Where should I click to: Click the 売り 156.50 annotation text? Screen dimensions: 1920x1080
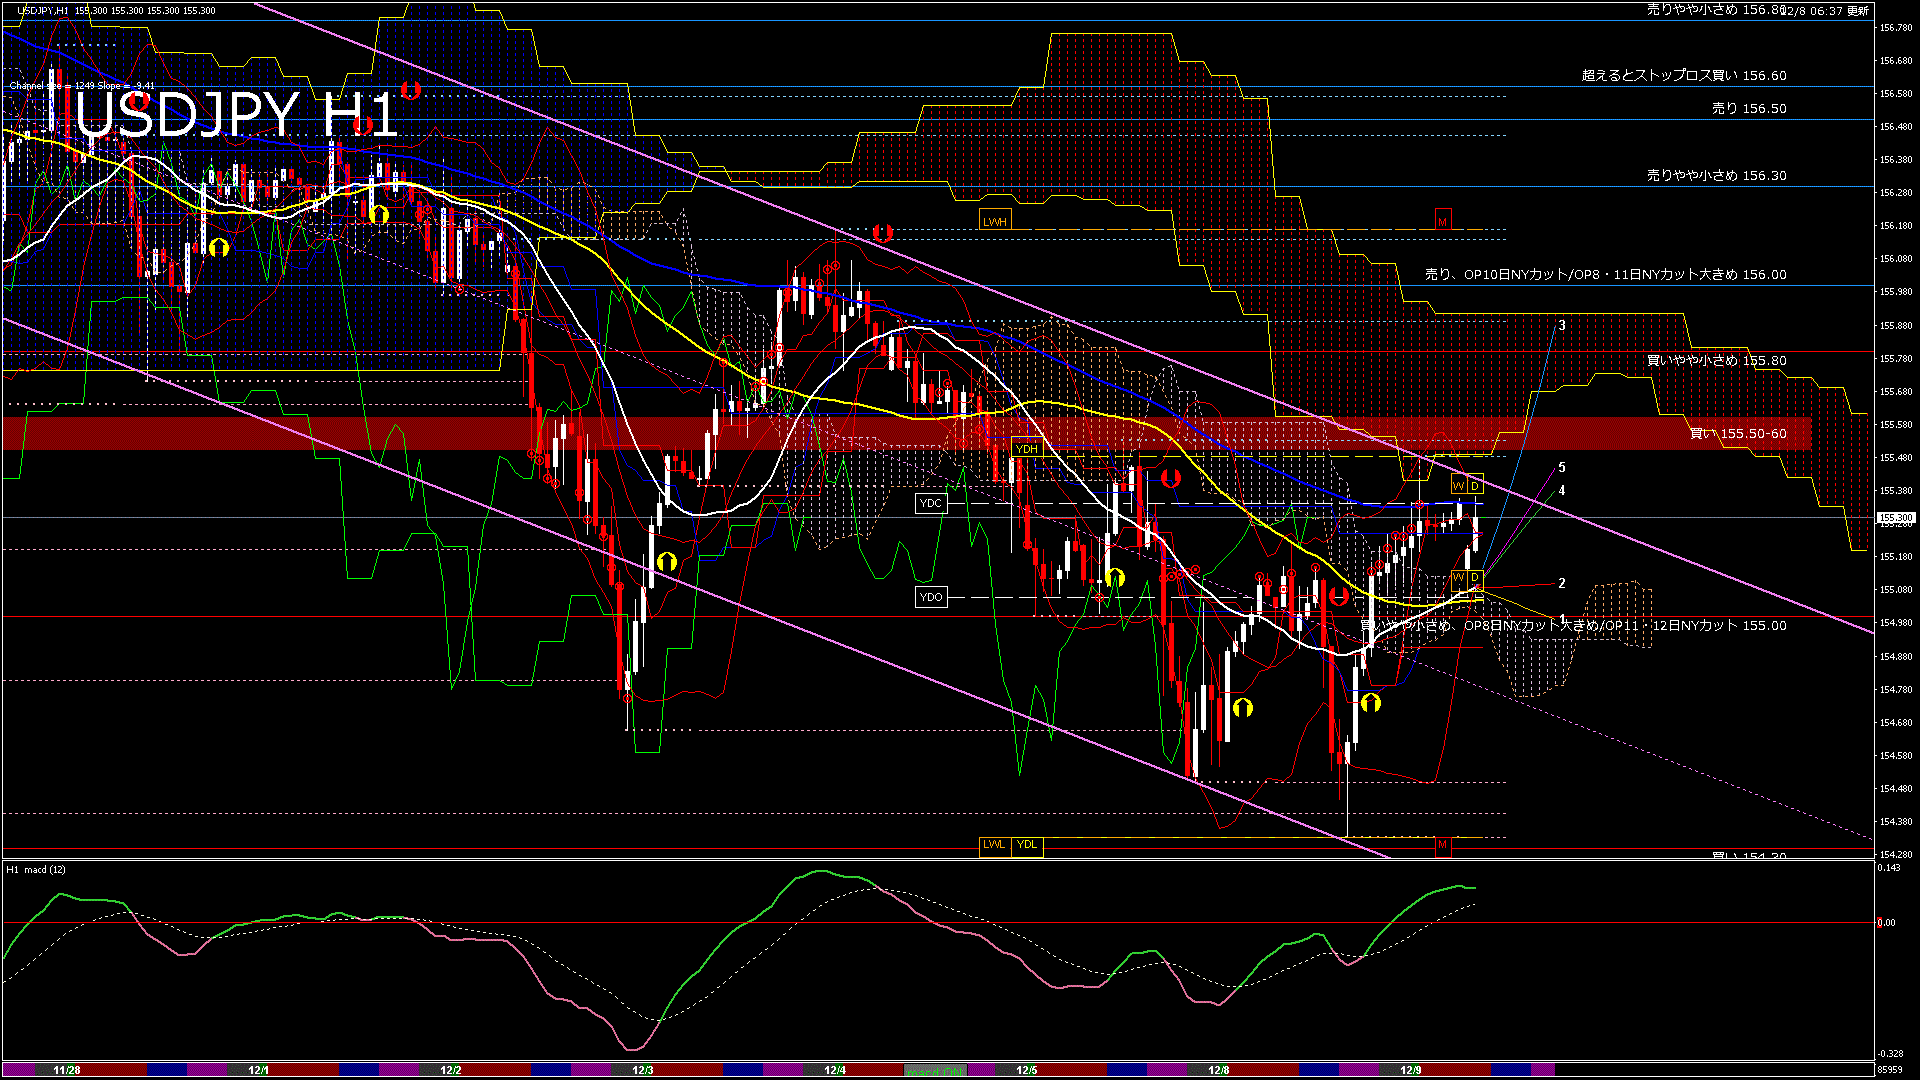pos(1751,108)
